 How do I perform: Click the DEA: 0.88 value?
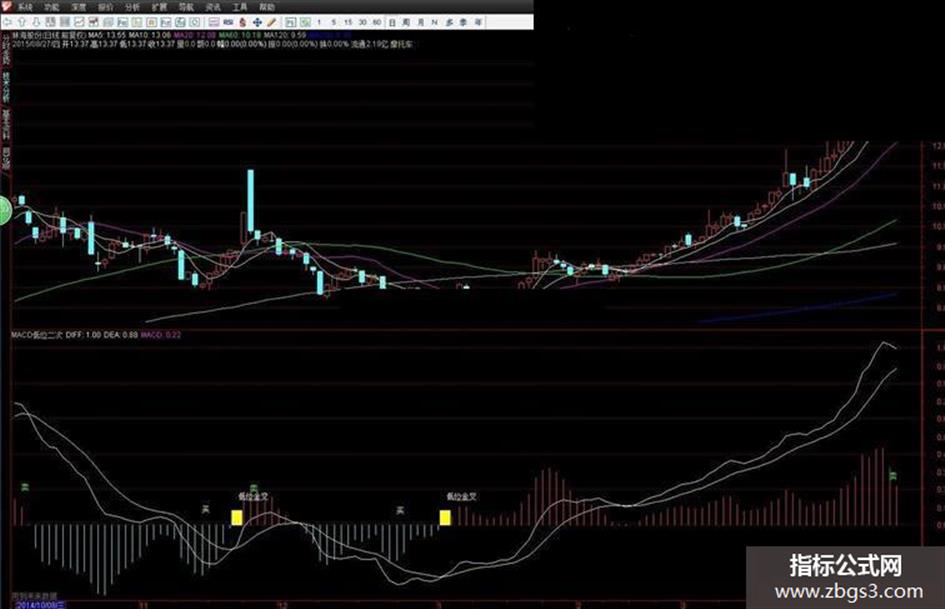pos(121,335)
